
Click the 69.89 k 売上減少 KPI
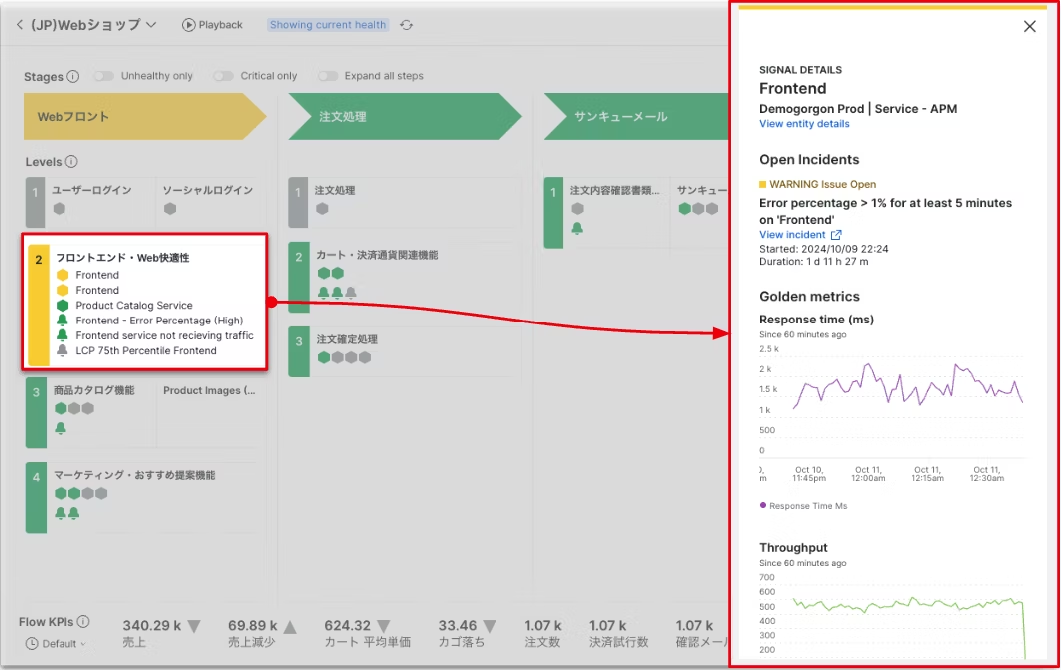pyautogui.click(x=263, y=633)
